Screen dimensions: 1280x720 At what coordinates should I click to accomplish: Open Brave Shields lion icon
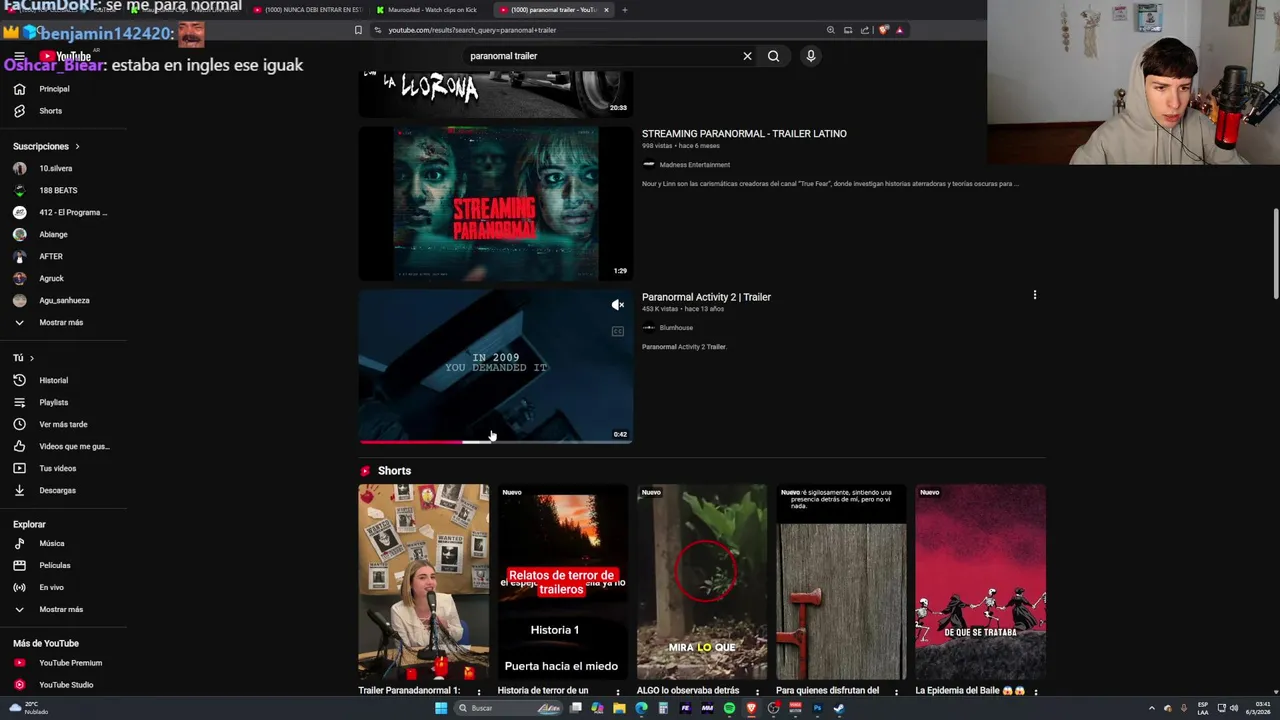coord(883,30)
